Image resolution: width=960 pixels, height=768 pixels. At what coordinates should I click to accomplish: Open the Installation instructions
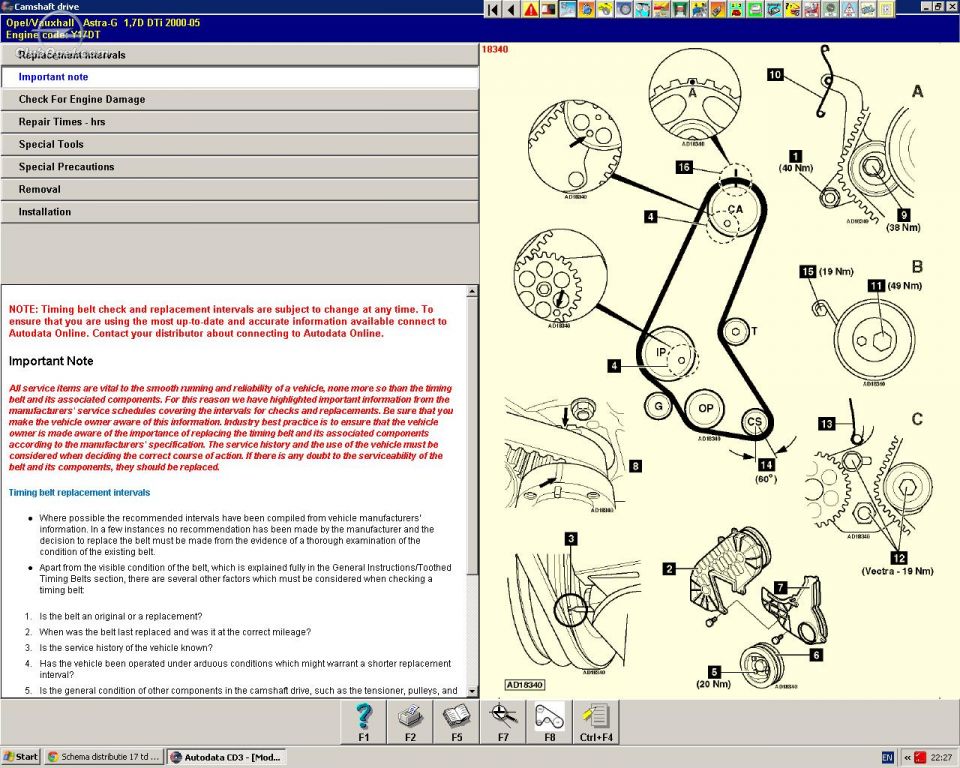point(239,212)
